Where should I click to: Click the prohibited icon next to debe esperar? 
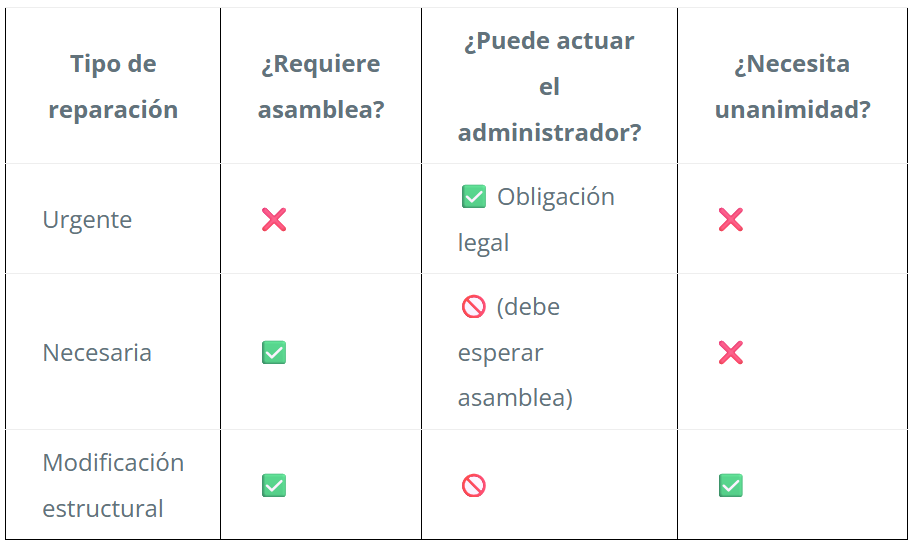(474, 306)
